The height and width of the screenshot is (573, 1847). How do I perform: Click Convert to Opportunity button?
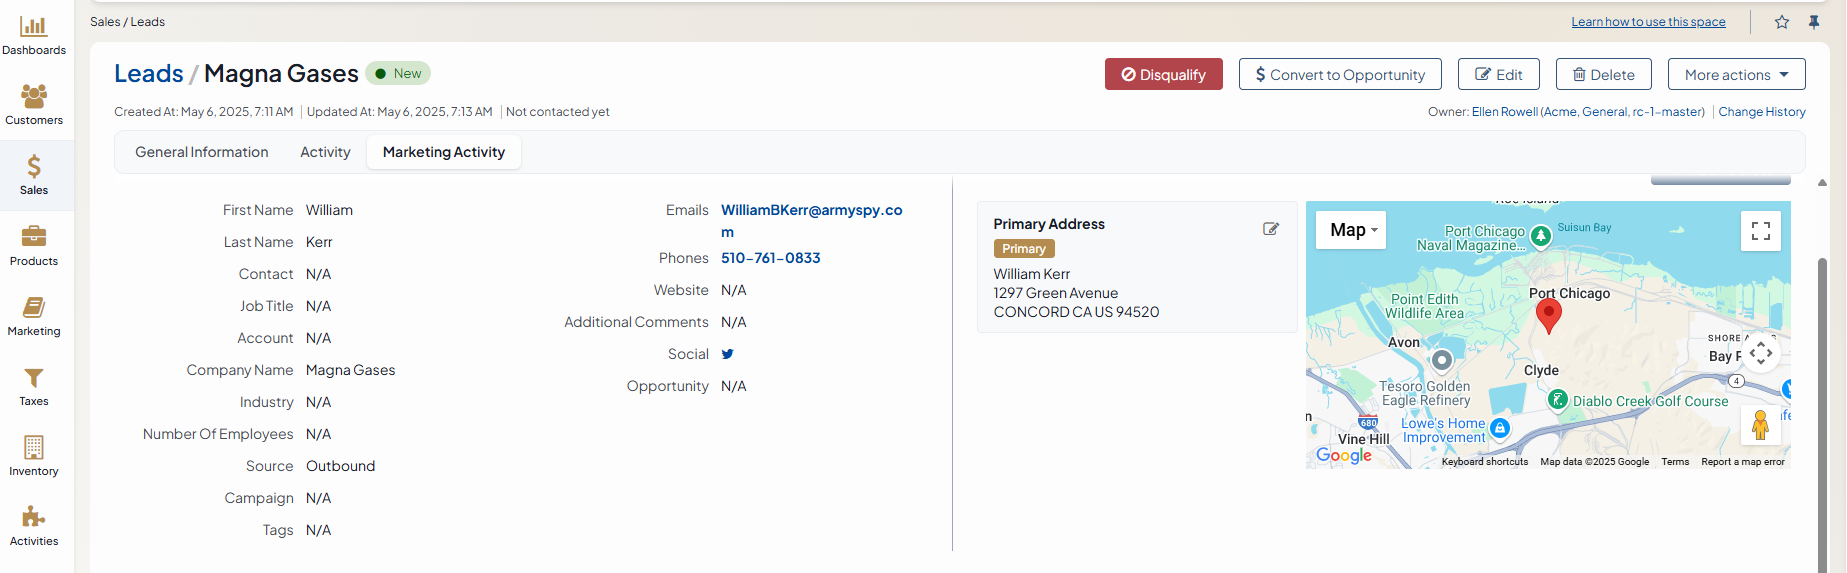1339,75
